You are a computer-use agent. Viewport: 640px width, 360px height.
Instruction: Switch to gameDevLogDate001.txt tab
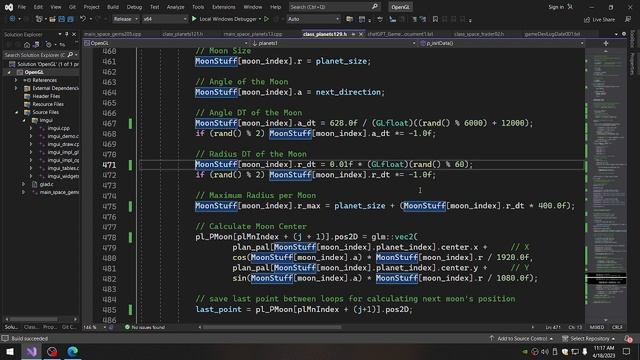point(552,34)
